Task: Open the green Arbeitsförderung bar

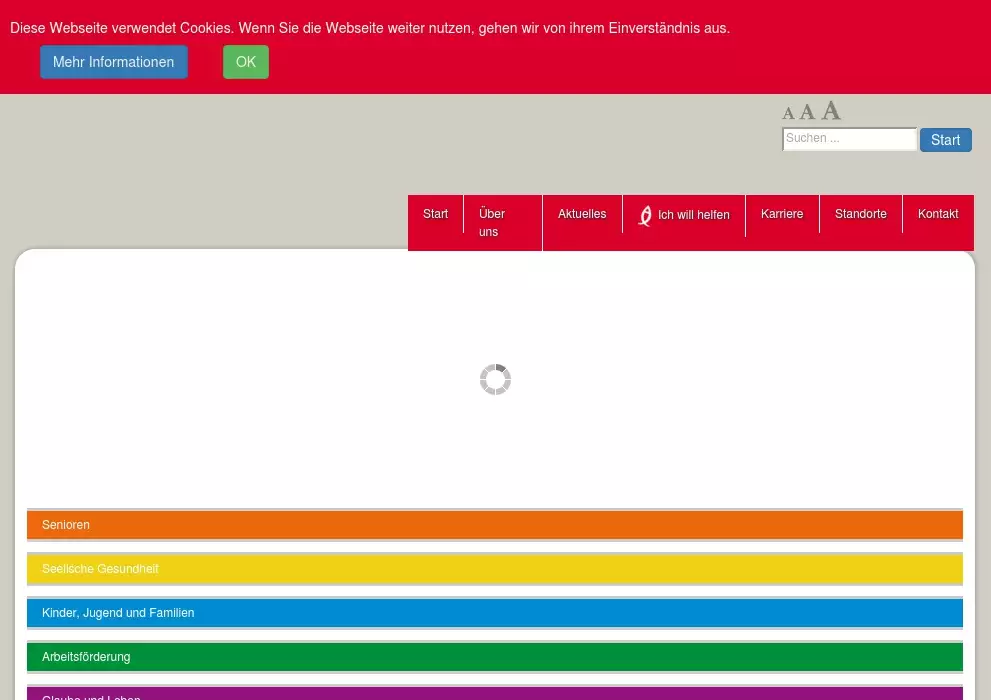Action: point(494,657)
